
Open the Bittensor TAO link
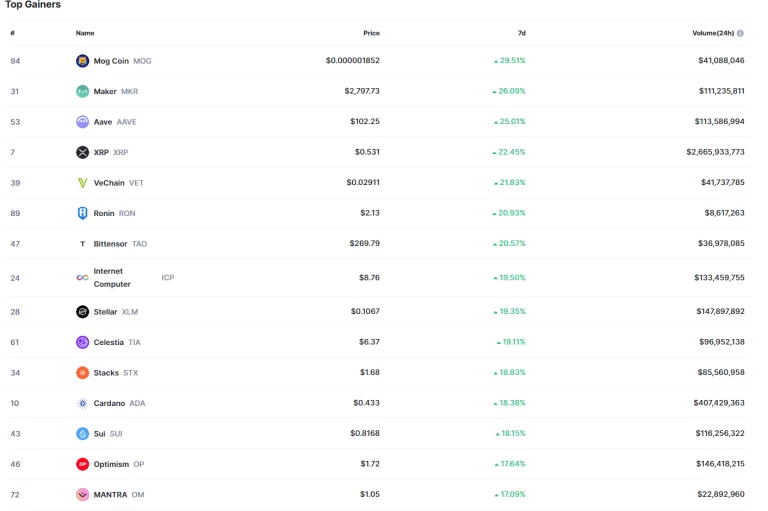(x=111, y=243)
